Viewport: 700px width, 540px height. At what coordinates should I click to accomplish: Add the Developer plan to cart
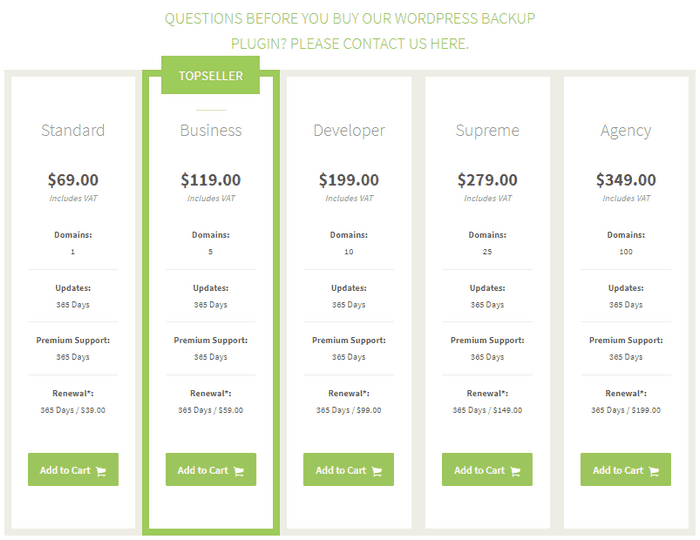pos(349,469)
